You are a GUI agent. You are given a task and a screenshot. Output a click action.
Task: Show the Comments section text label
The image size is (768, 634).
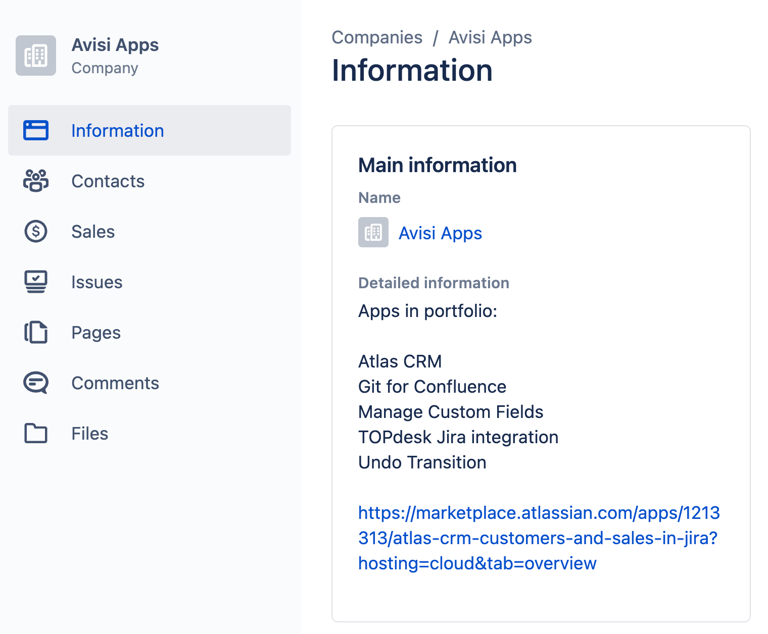(115, 383)
